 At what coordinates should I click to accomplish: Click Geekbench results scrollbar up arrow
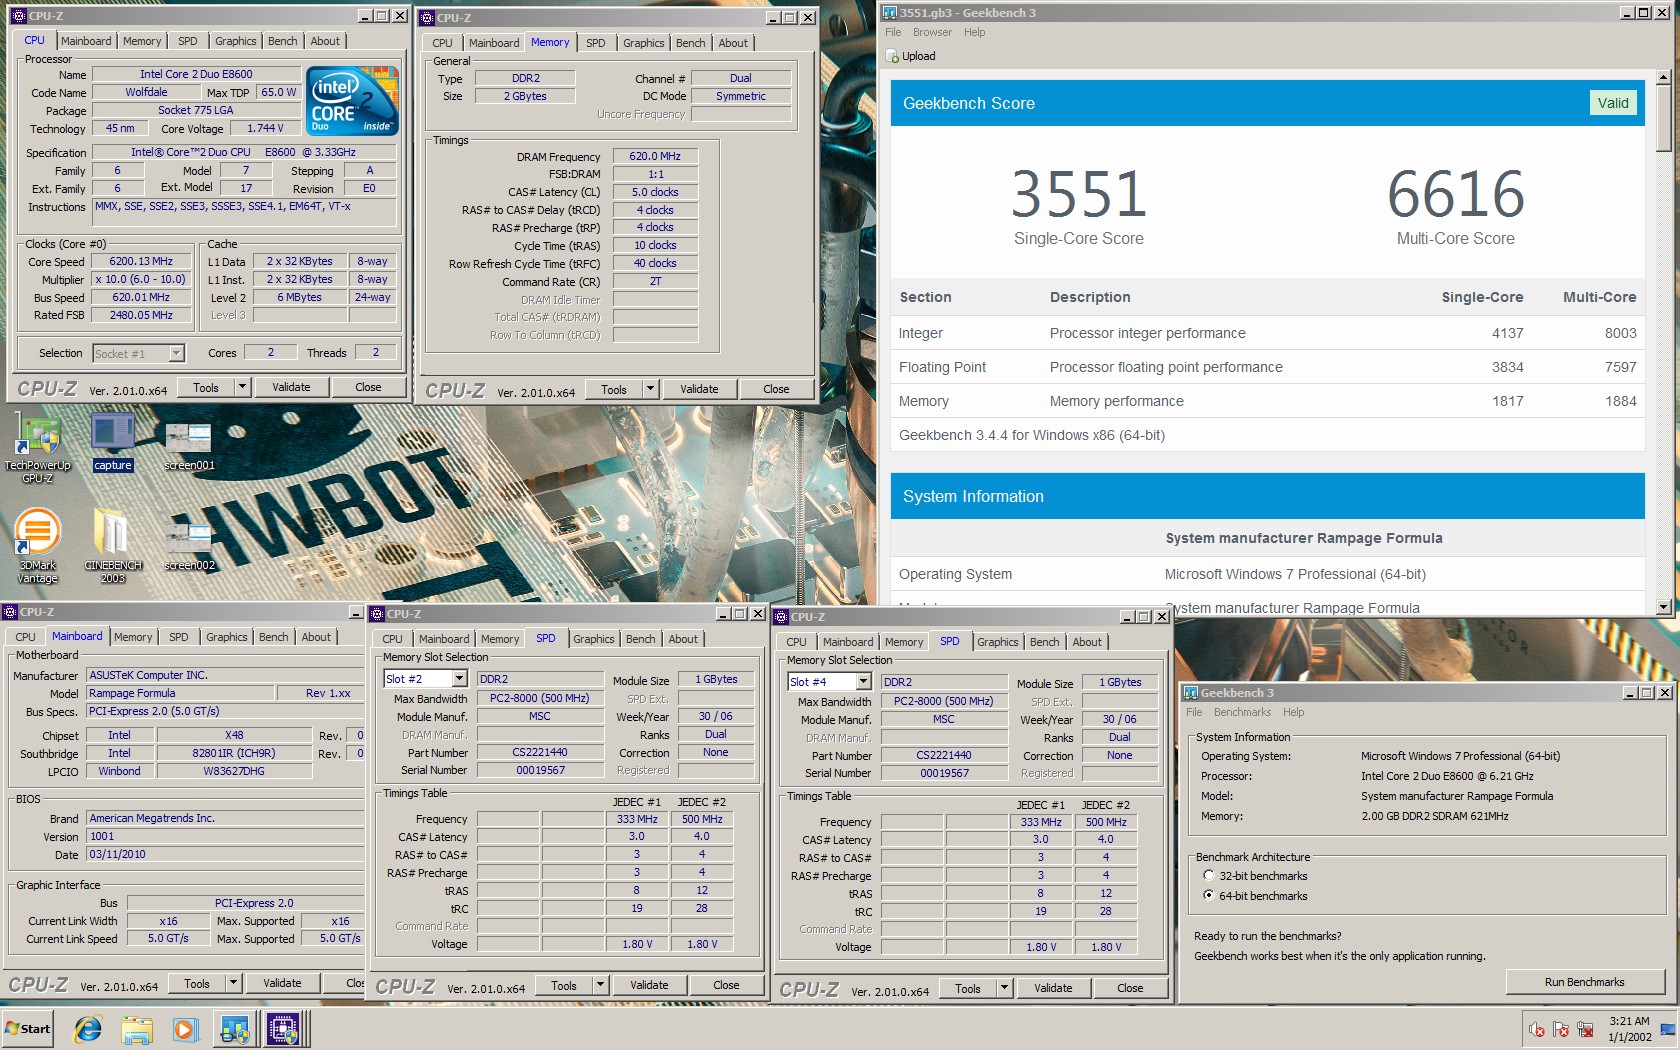pos(1663,78)
